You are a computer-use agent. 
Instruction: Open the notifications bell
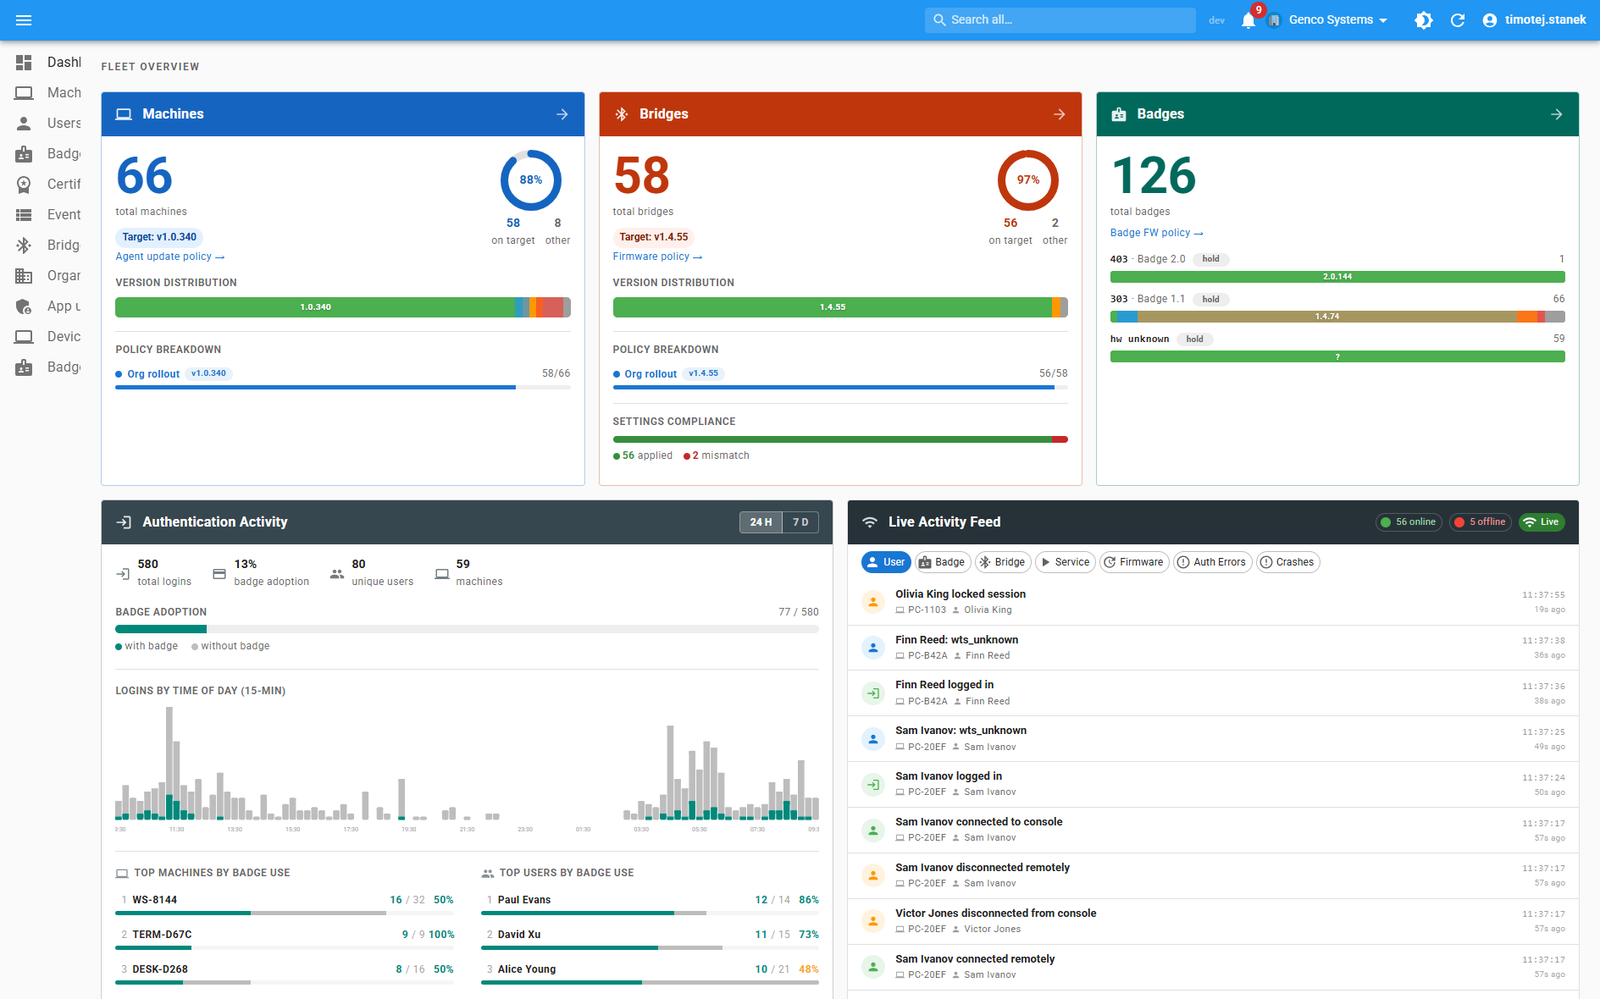1248,20
